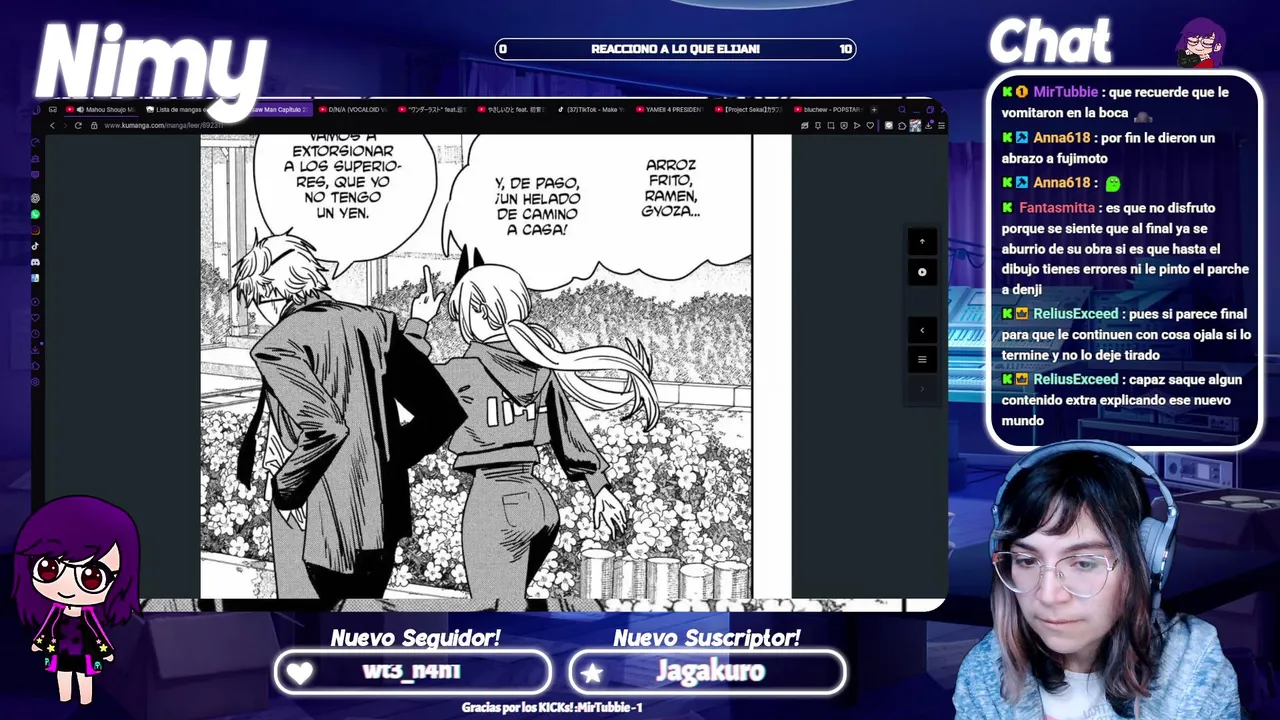
Task: Open the player icon in the browser sidebar
Action: [35, 302]
